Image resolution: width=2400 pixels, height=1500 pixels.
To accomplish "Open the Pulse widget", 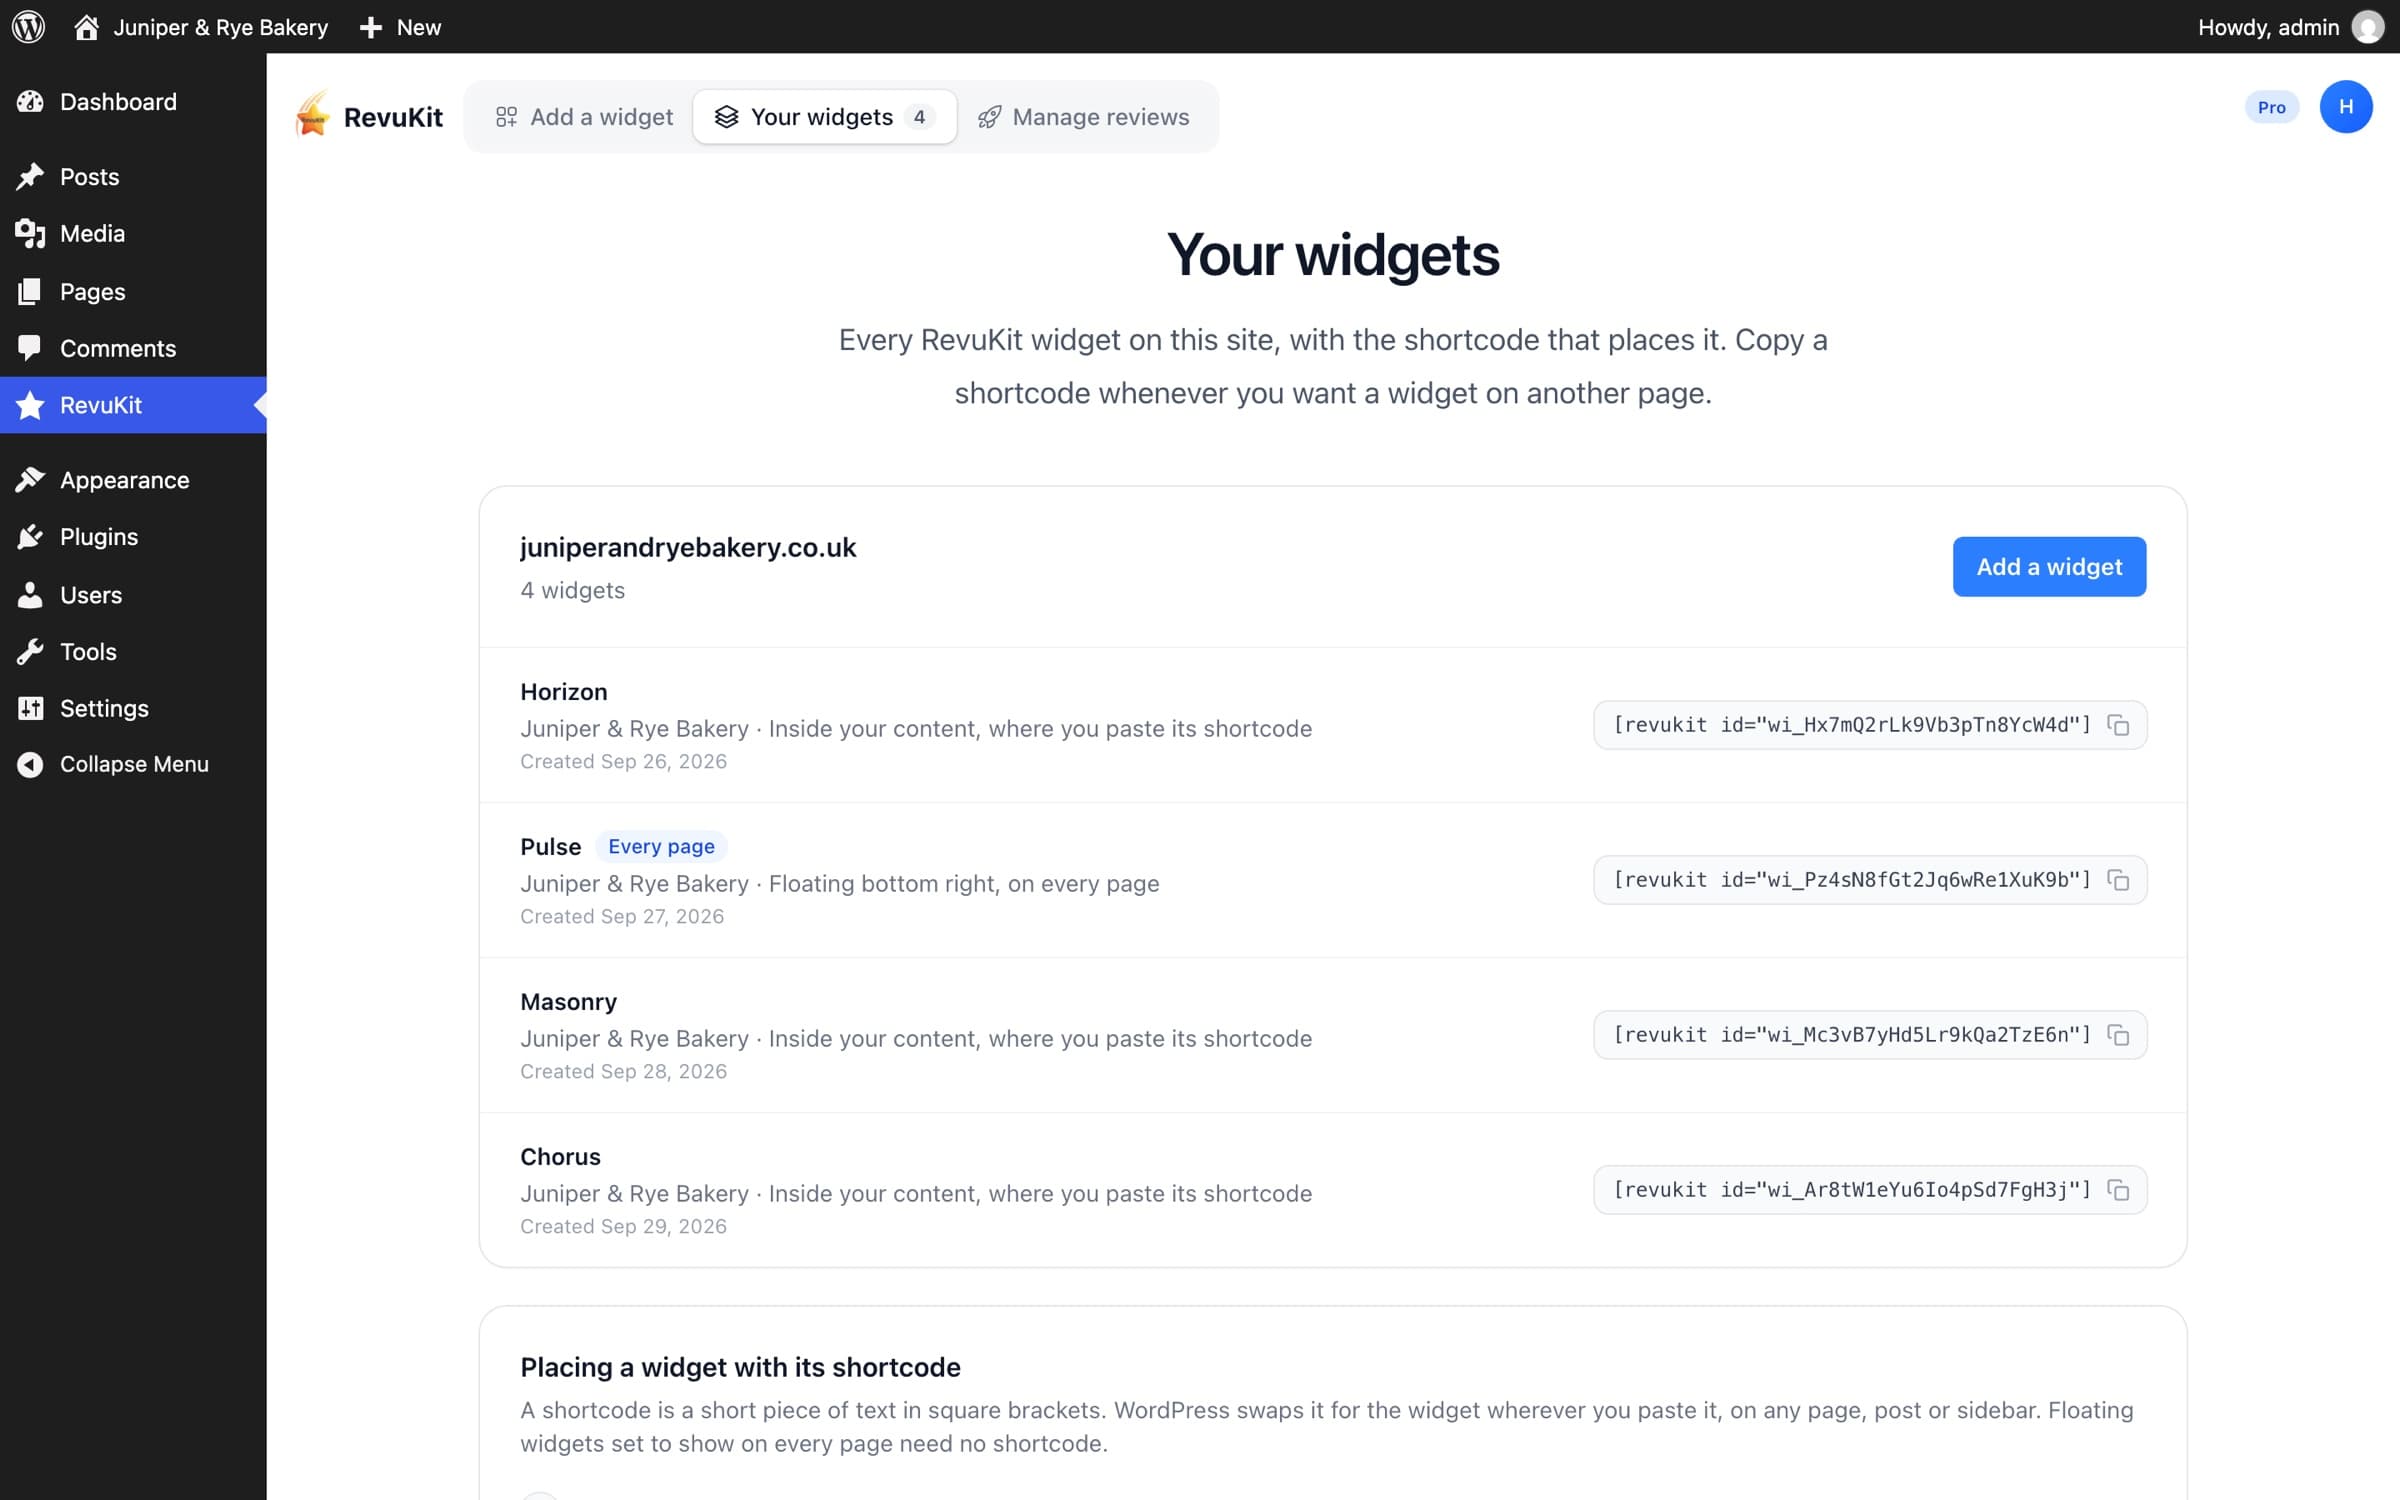I will [550, 846].
